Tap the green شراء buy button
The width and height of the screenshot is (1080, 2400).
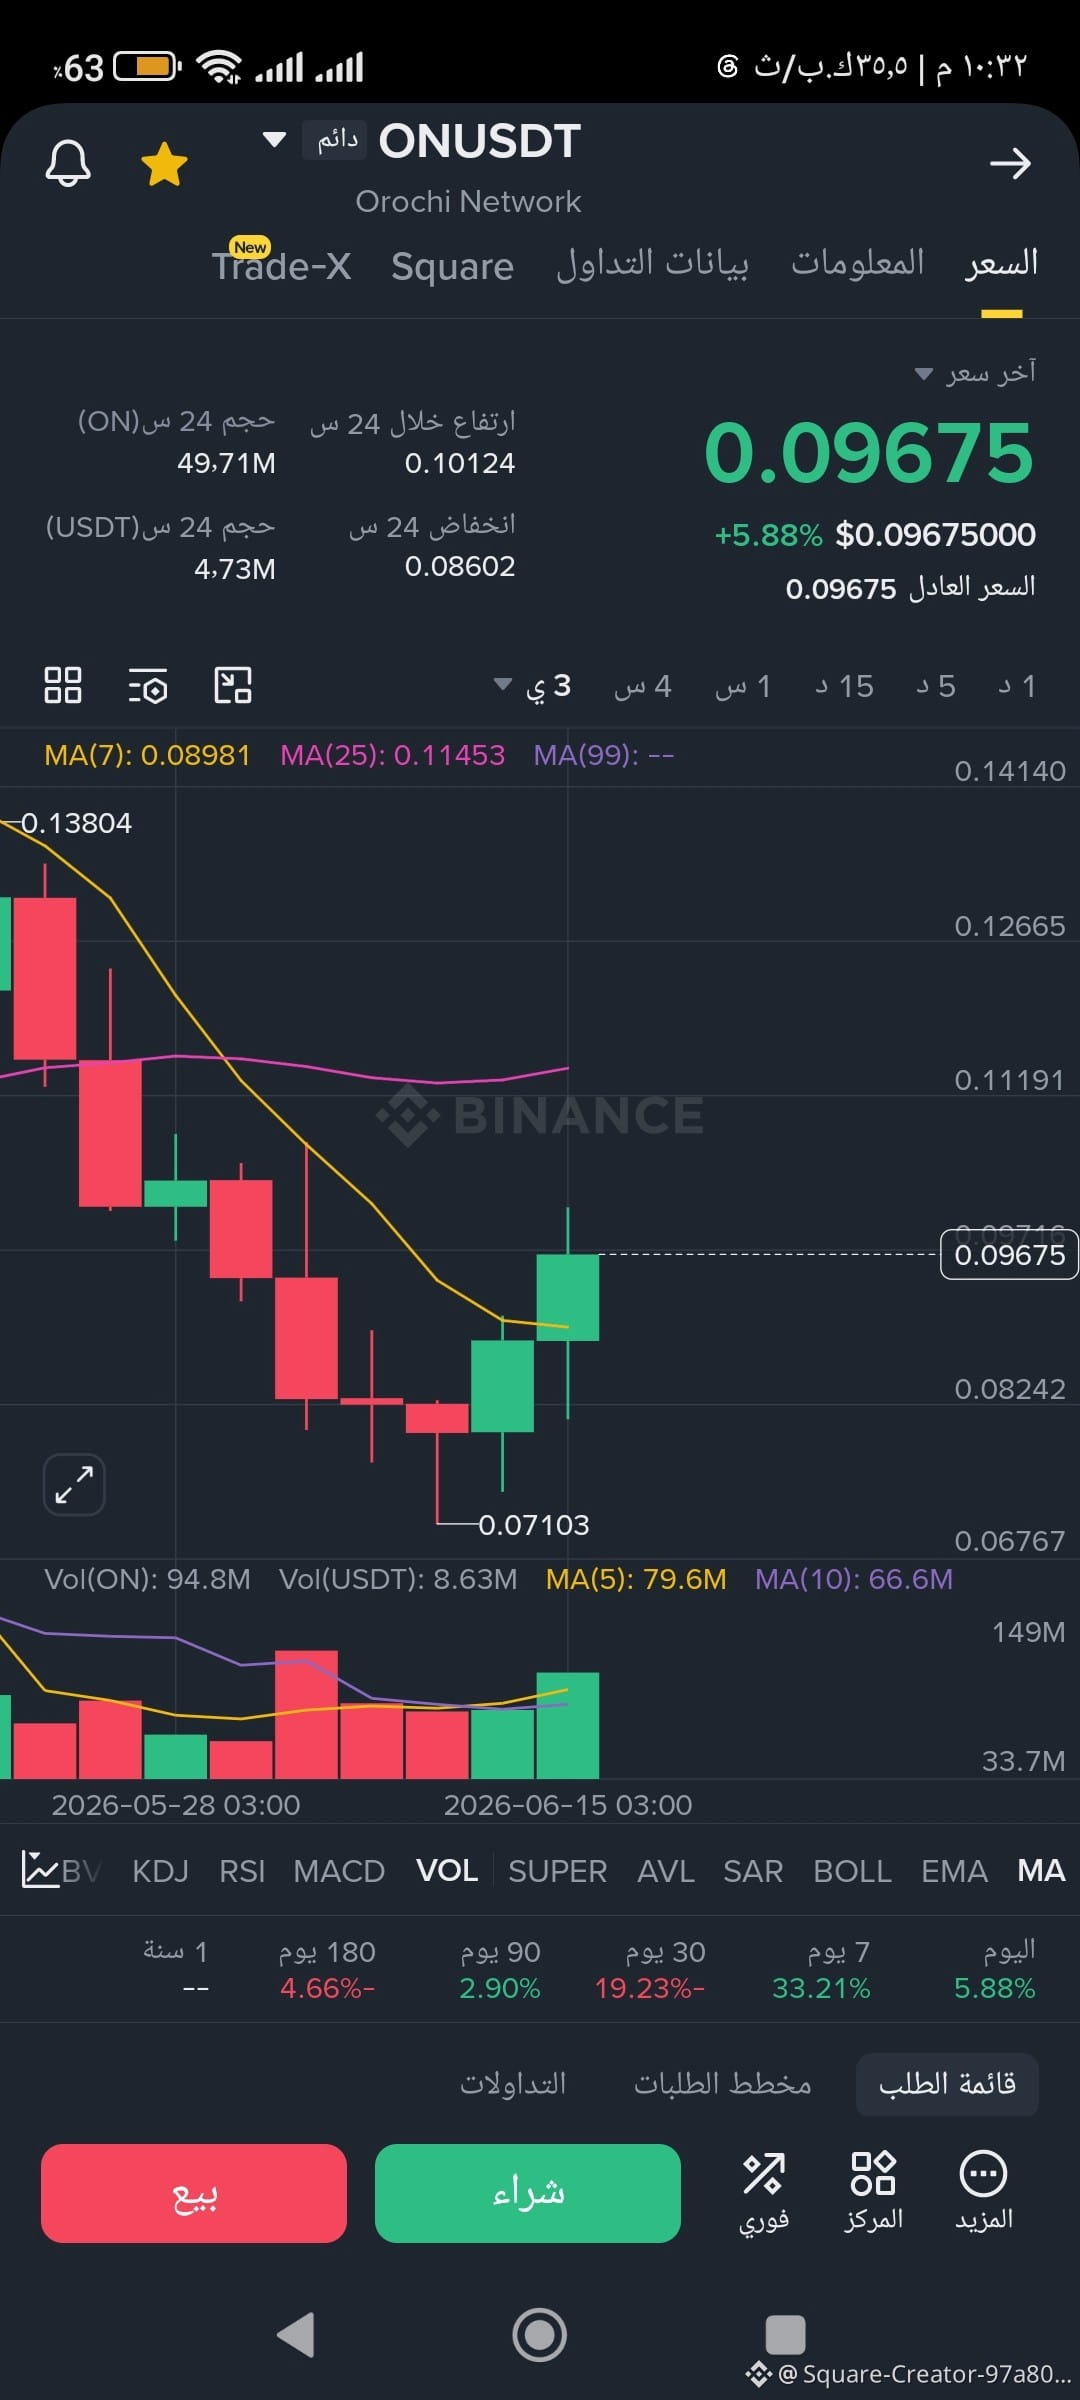528,2193
